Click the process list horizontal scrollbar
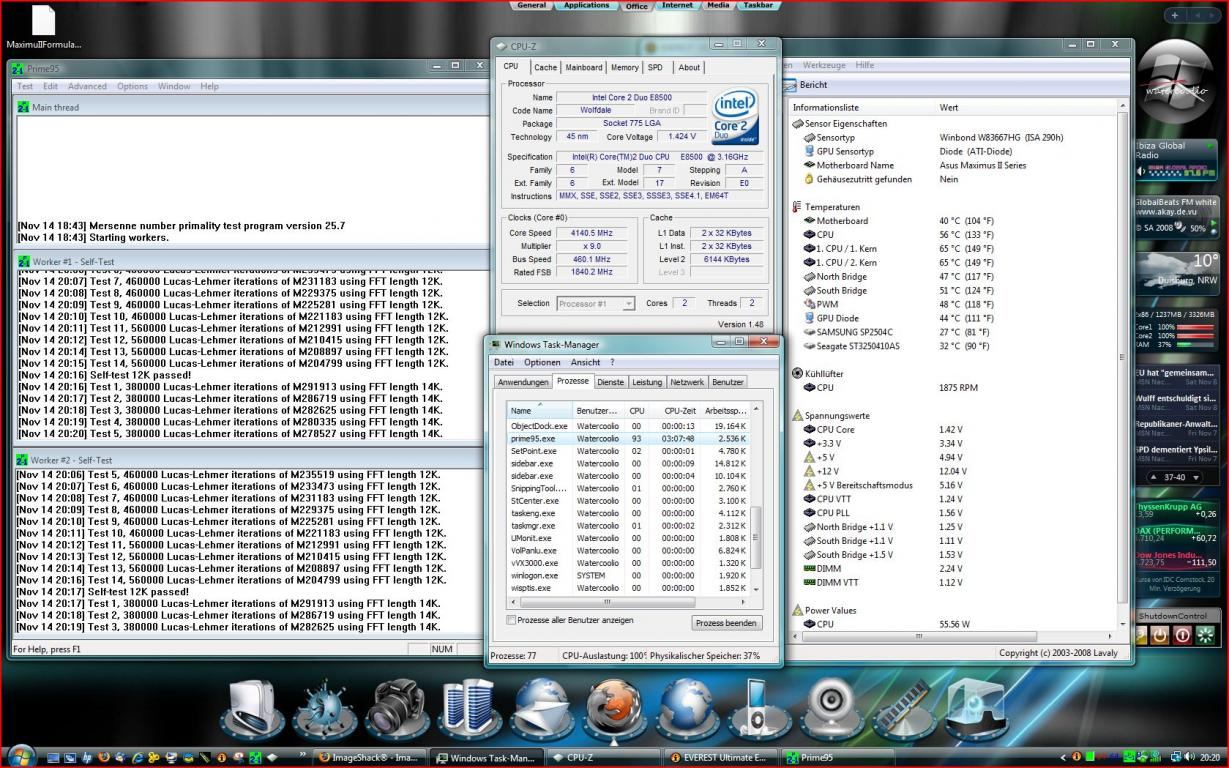The width and height of the screenshot is (1229, 768). point(627,603)
